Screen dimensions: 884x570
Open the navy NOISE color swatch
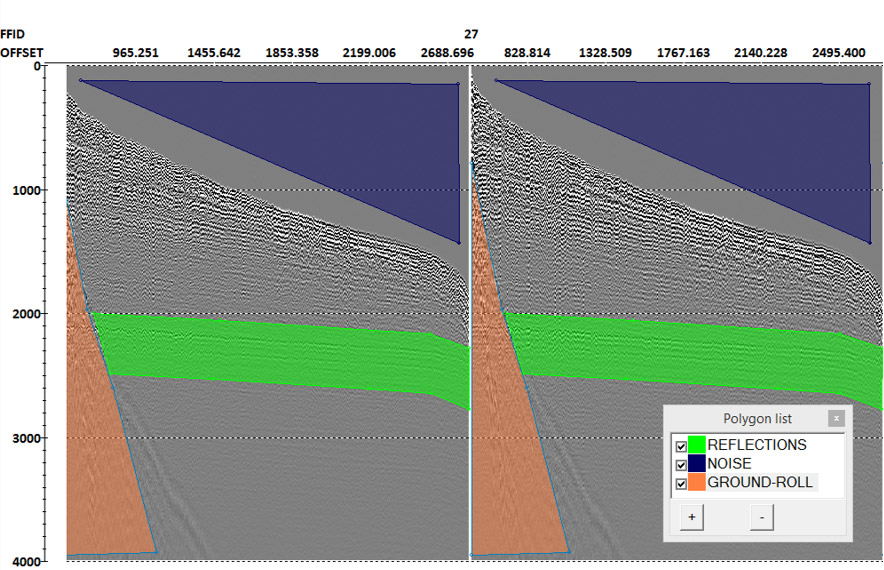click(696, 465)
